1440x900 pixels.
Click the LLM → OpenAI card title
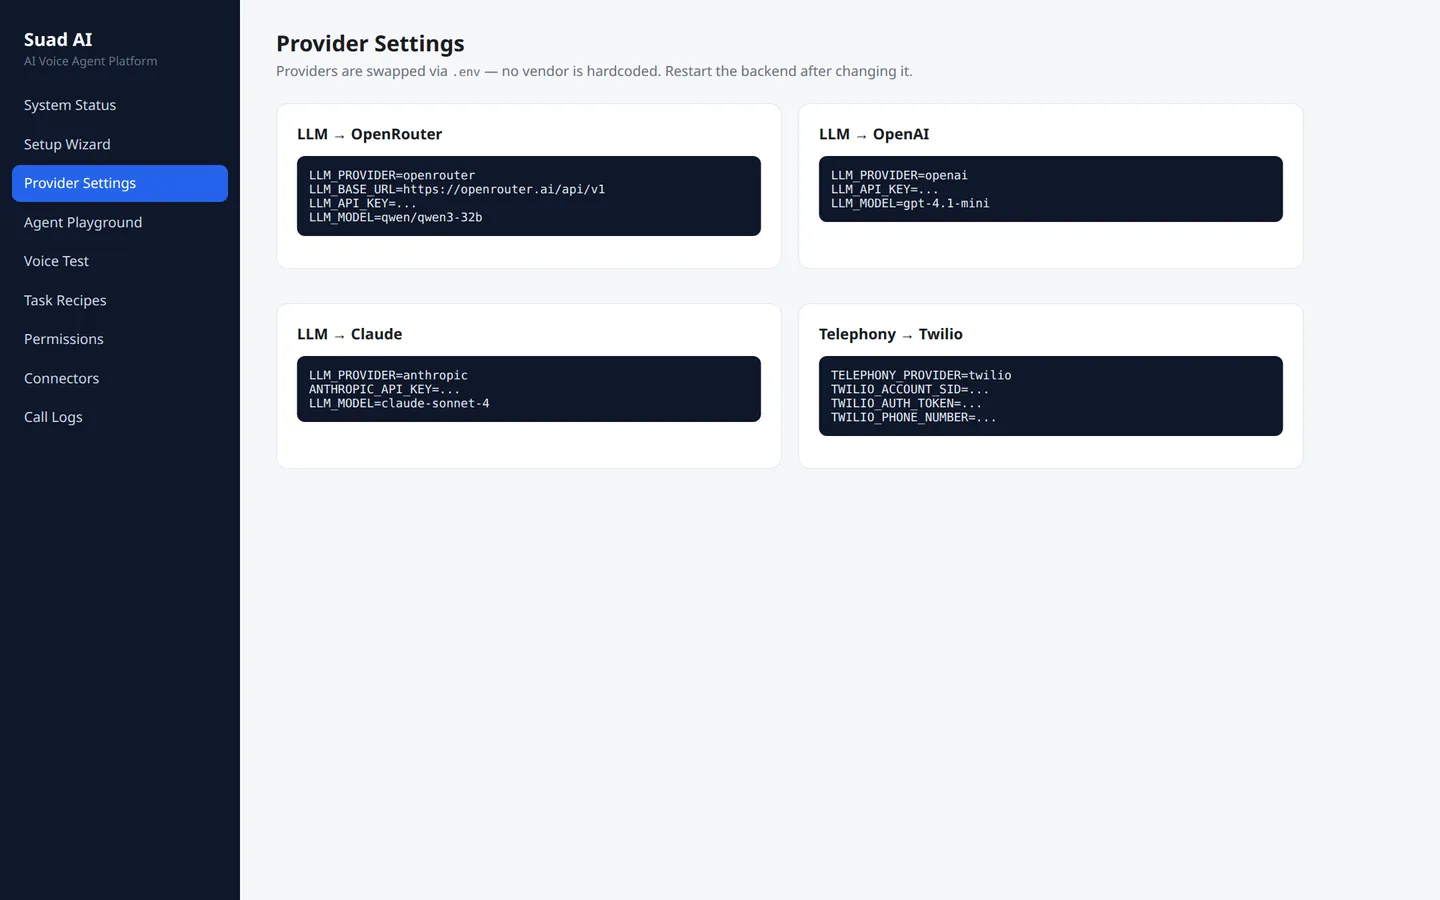tap(874, 134)
